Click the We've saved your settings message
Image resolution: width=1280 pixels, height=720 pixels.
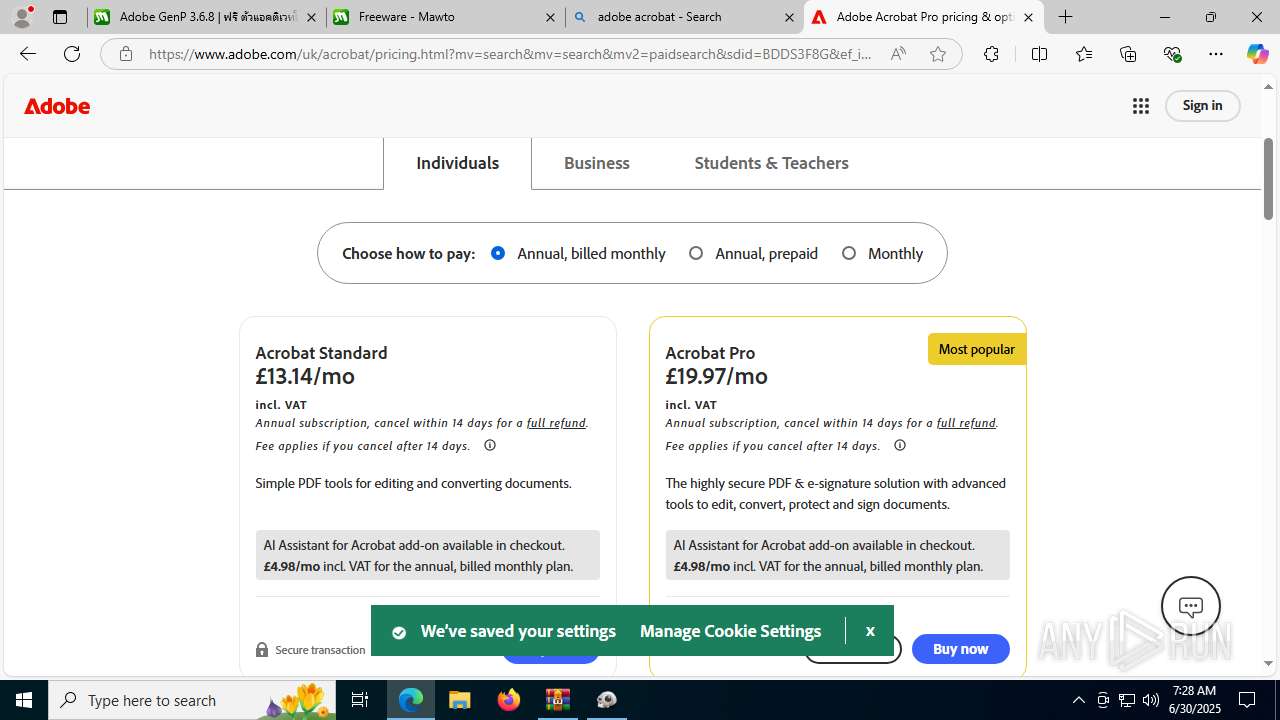point(518,631)
